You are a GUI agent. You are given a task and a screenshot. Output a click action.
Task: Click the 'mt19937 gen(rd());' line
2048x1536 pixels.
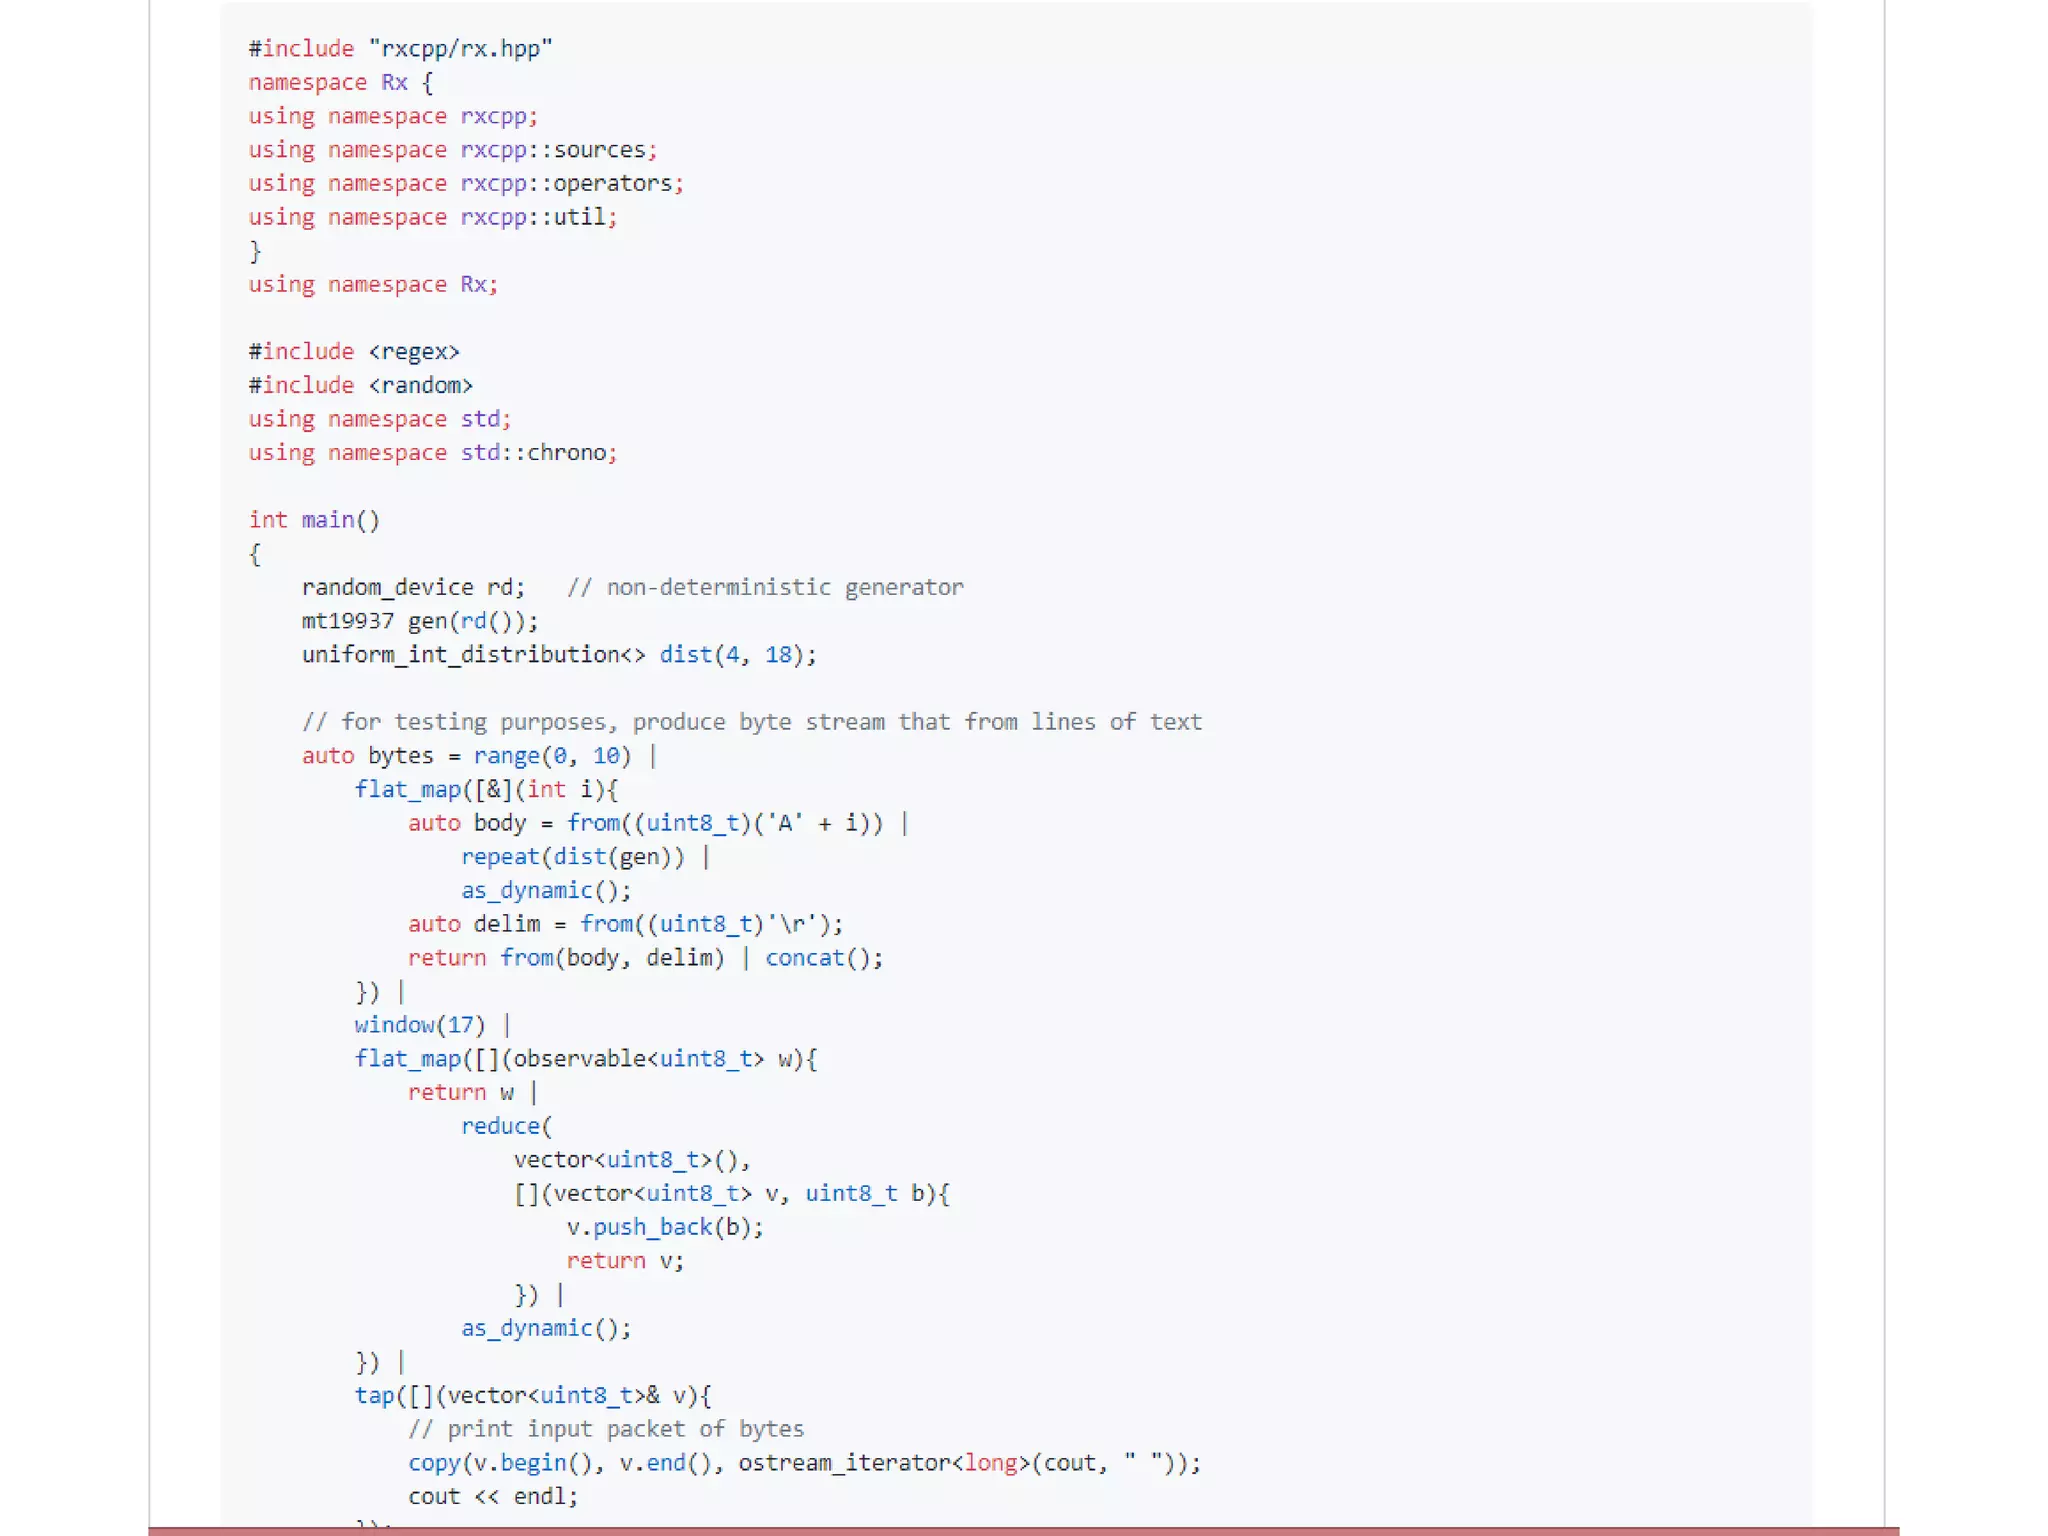(419, 621)
